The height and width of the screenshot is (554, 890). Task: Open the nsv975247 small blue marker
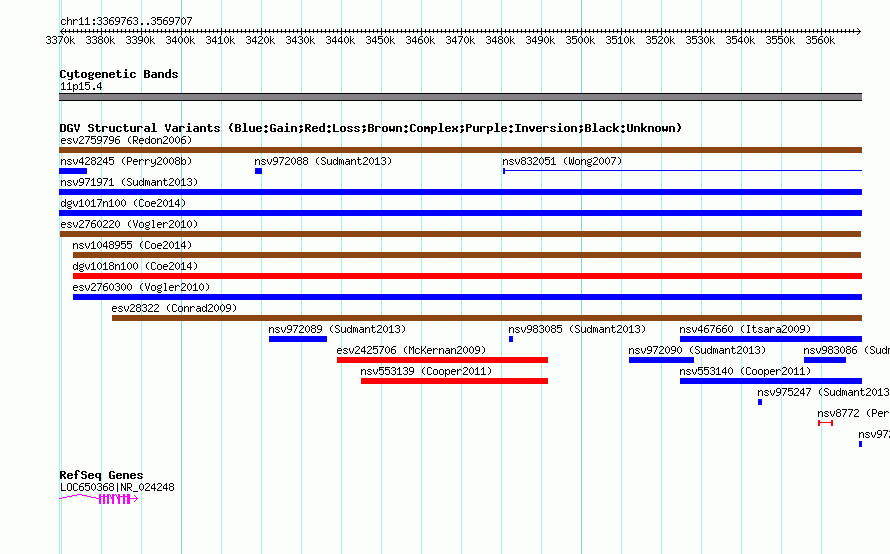pos(760,402)
